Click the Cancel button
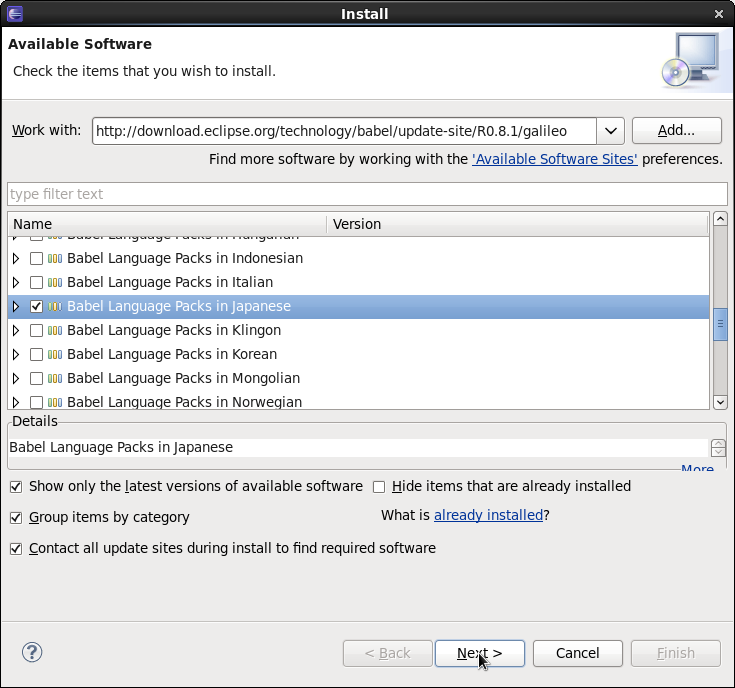The height and width of the screenshot is (688, 735). click(578, 653)
